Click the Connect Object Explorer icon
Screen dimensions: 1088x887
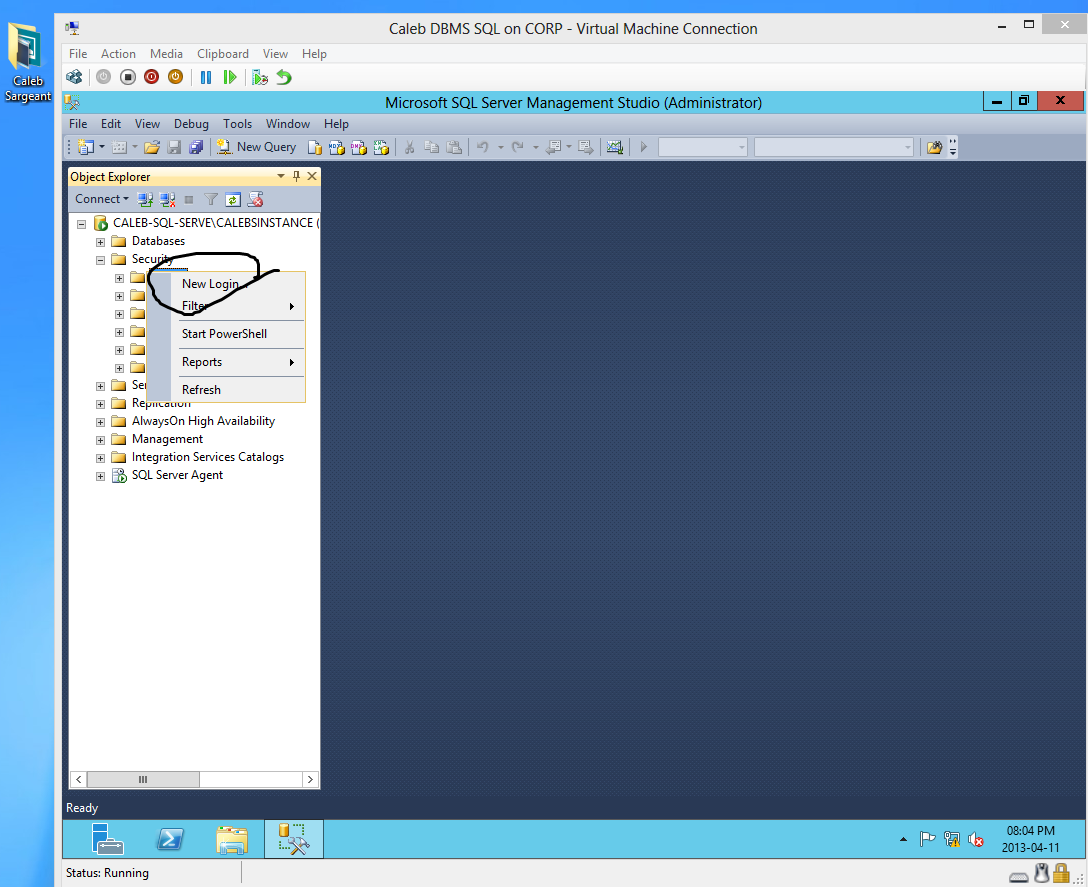(145, 200)
